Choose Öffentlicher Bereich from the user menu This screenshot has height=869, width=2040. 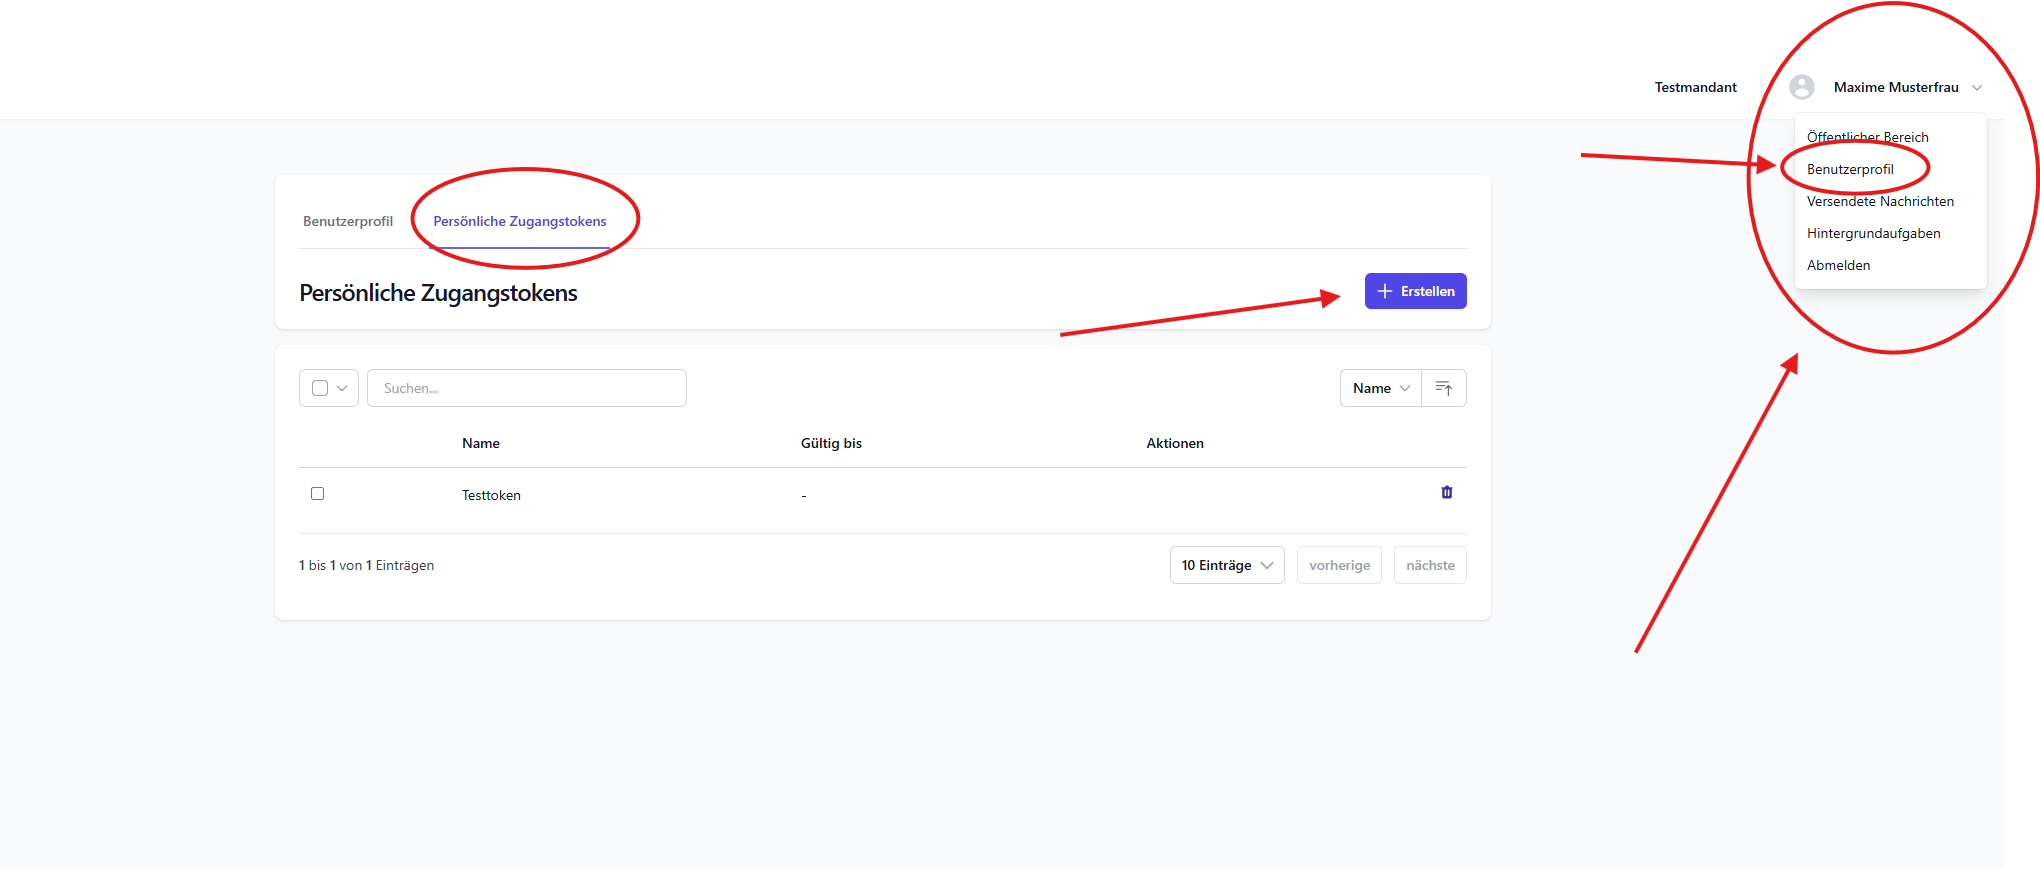point(1867,137)
